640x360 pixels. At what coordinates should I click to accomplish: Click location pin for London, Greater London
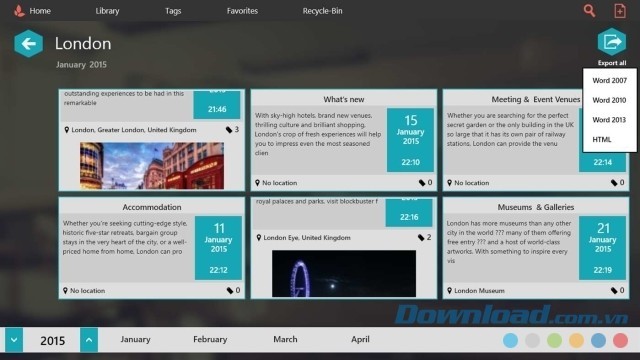pyautogui.click(x=67, y=130)
